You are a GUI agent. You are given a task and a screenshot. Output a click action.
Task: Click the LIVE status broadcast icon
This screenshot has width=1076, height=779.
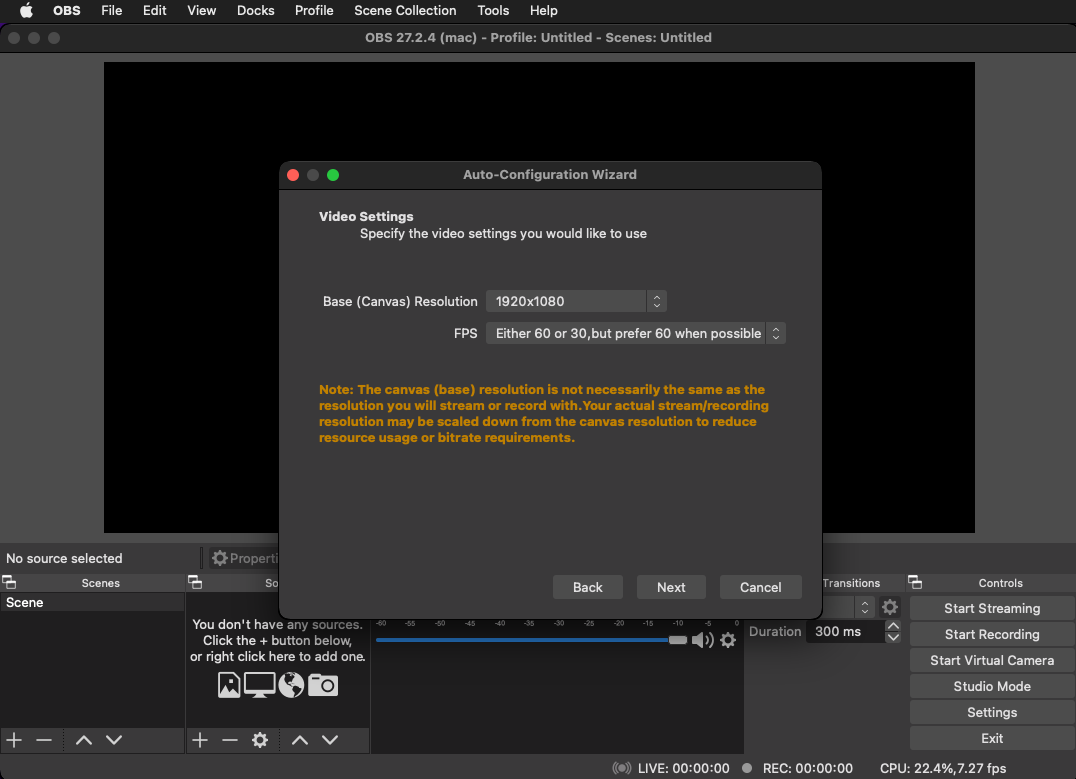(x=622, y=768)
